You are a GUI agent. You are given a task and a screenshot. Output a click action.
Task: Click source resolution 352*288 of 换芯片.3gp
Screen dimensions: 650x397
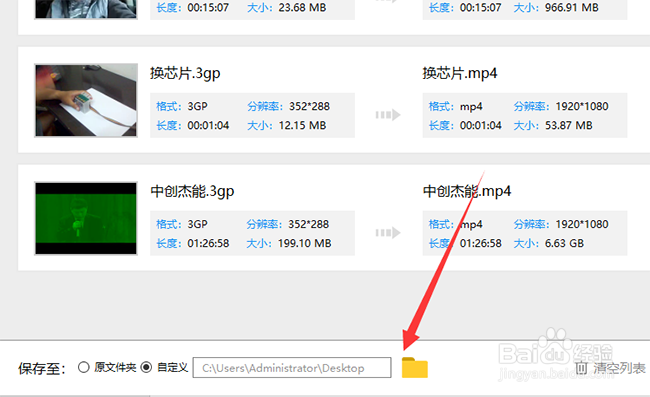309,107
